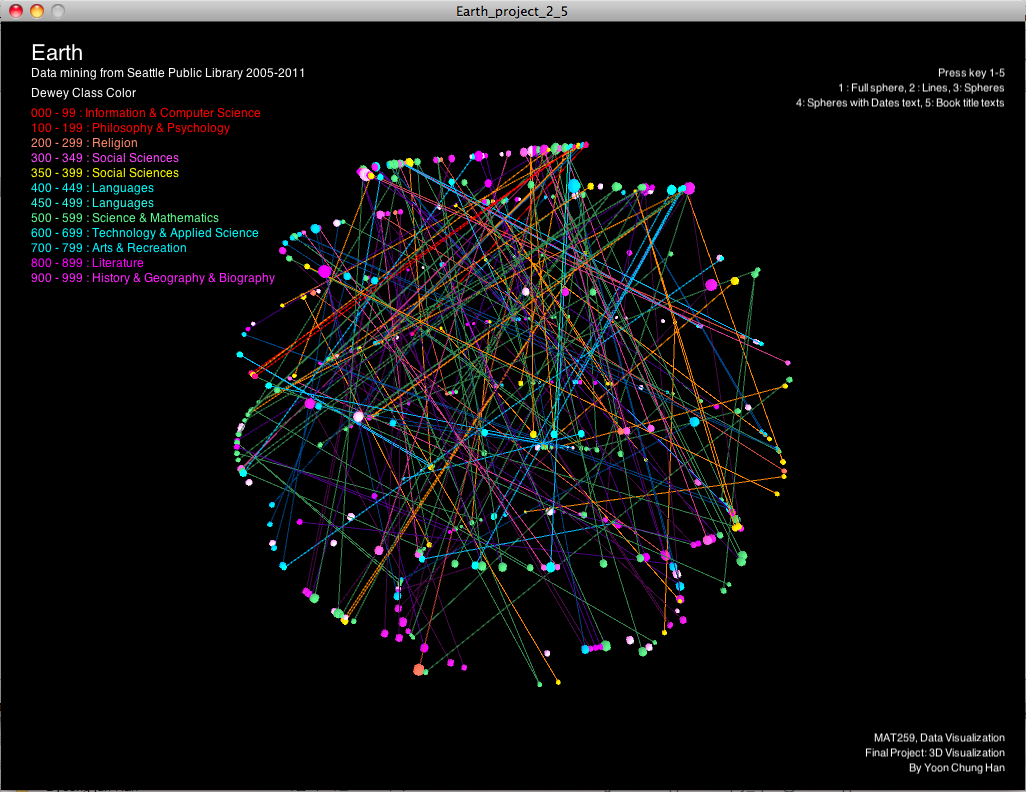Click the large magenta sphere on the globe's upper left

click(325, 271)
